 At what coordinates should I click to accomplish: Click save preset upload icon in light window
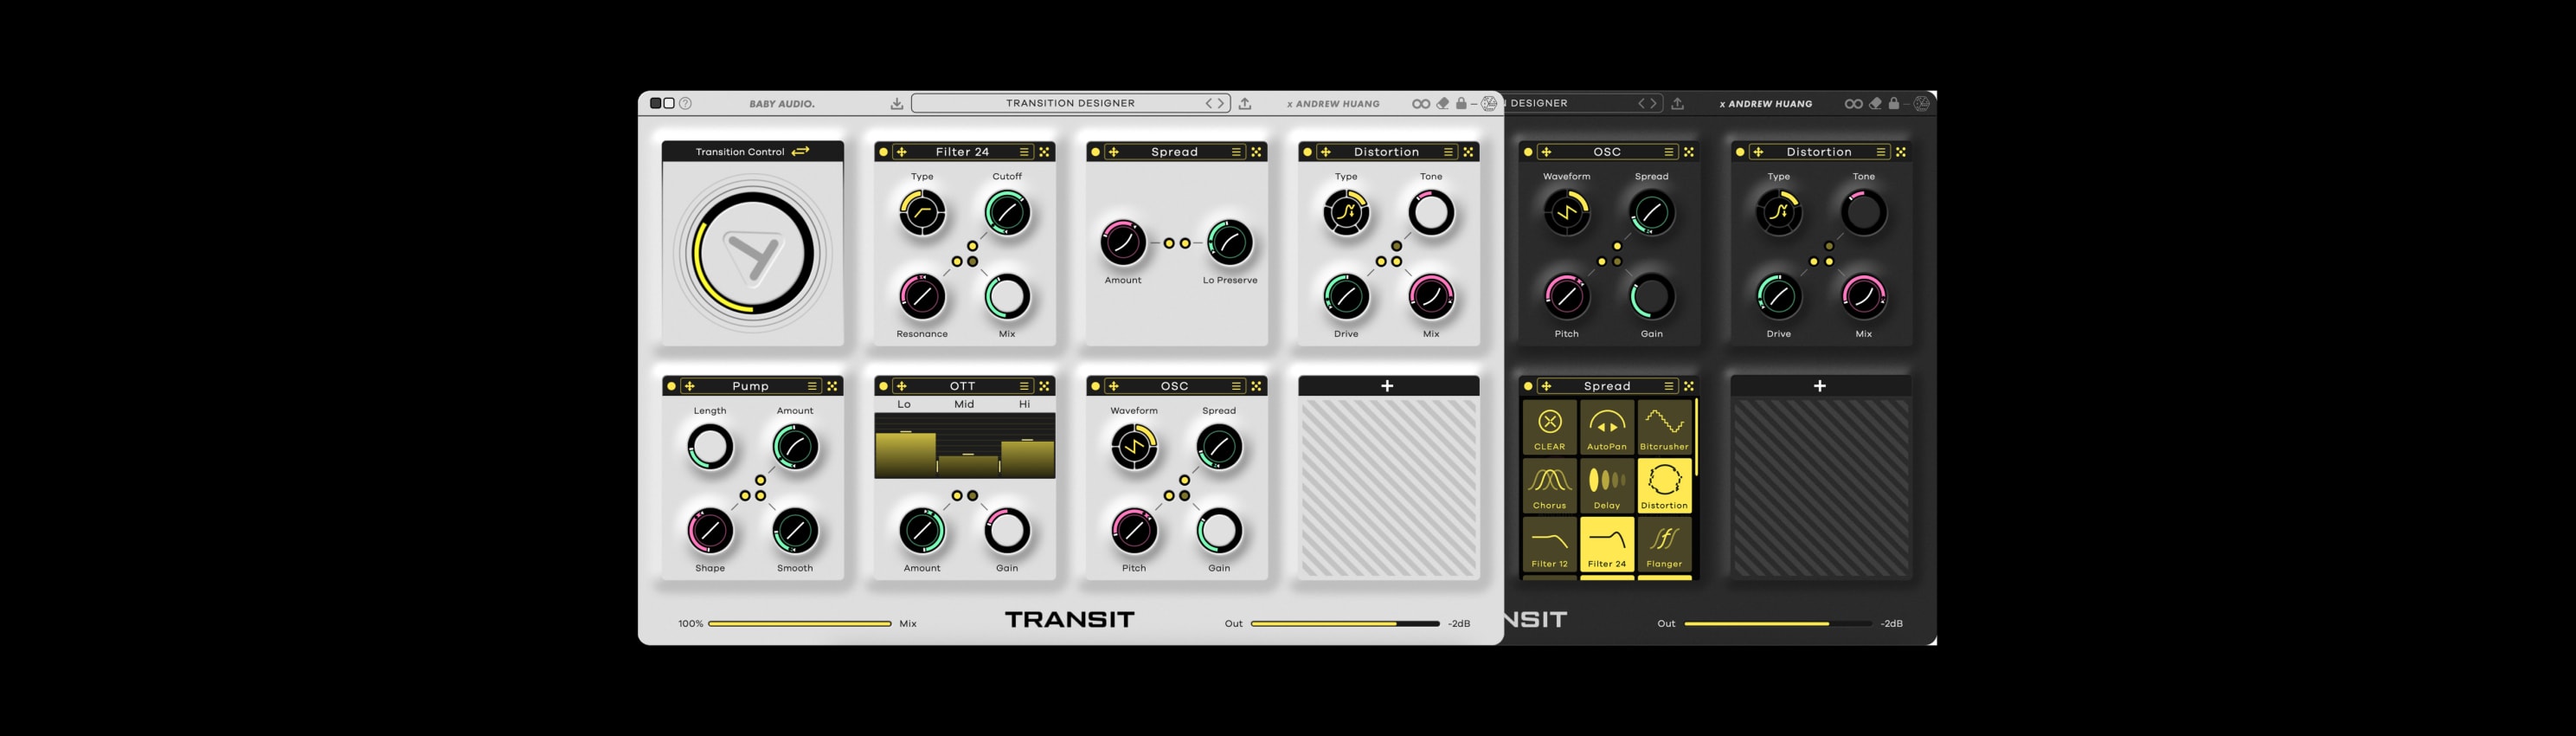pos(1245,103)
